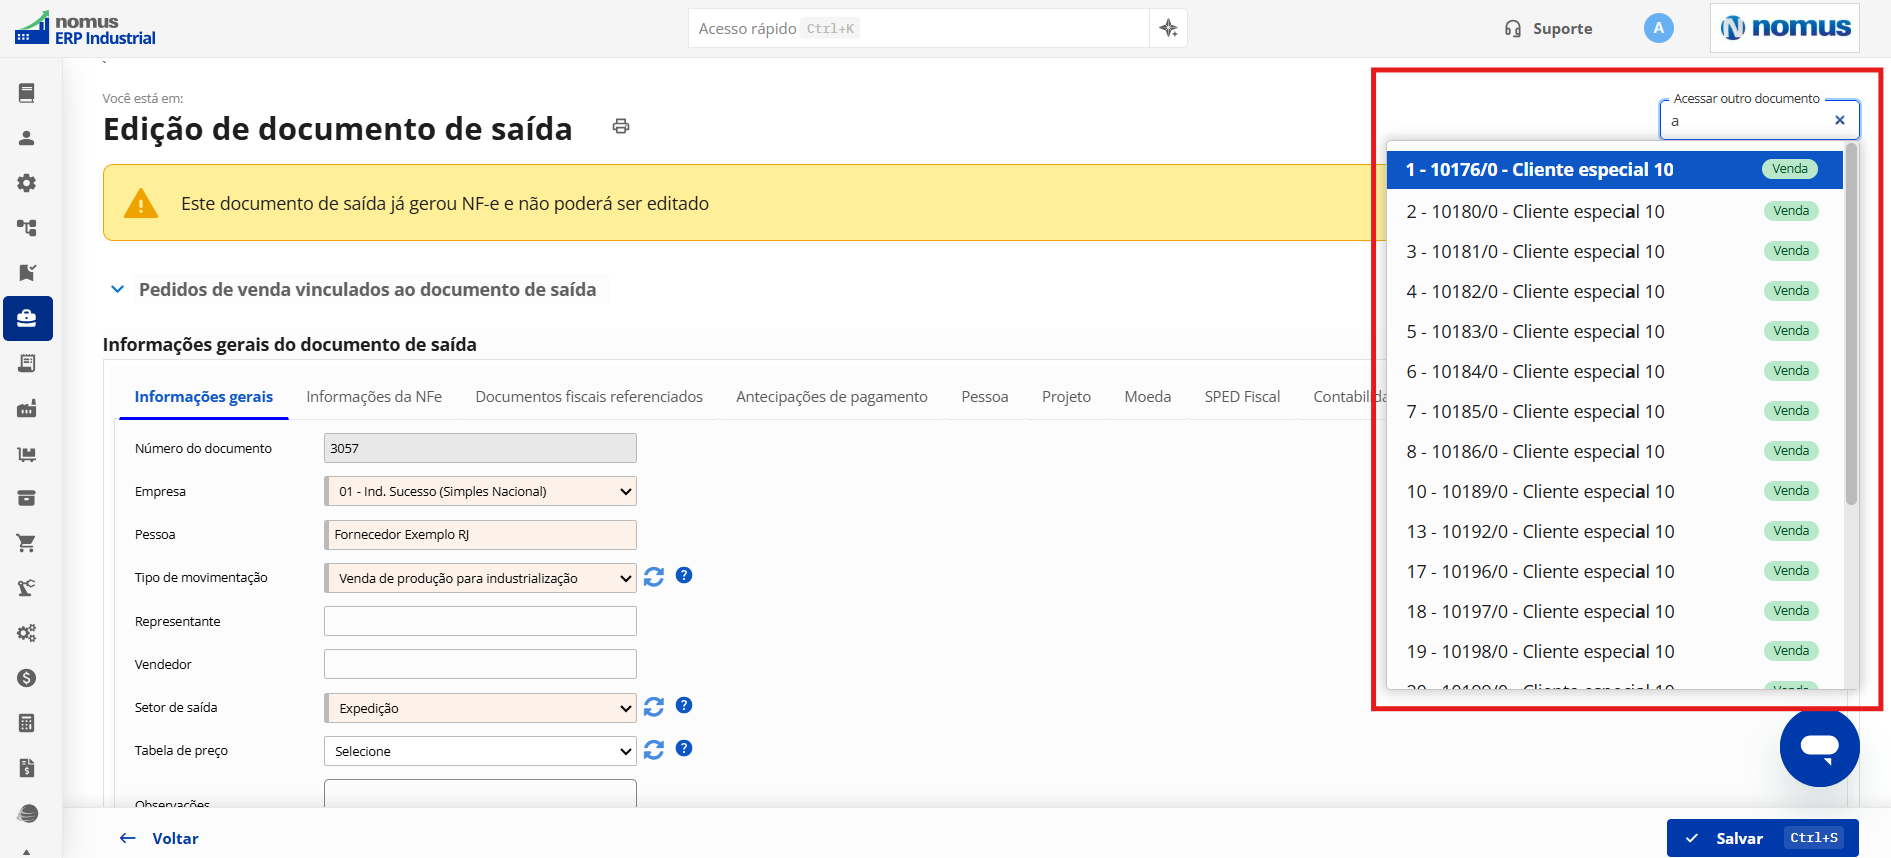Open the Setor de saída dropdown
1891x858 pixels.
pos(480,708)
